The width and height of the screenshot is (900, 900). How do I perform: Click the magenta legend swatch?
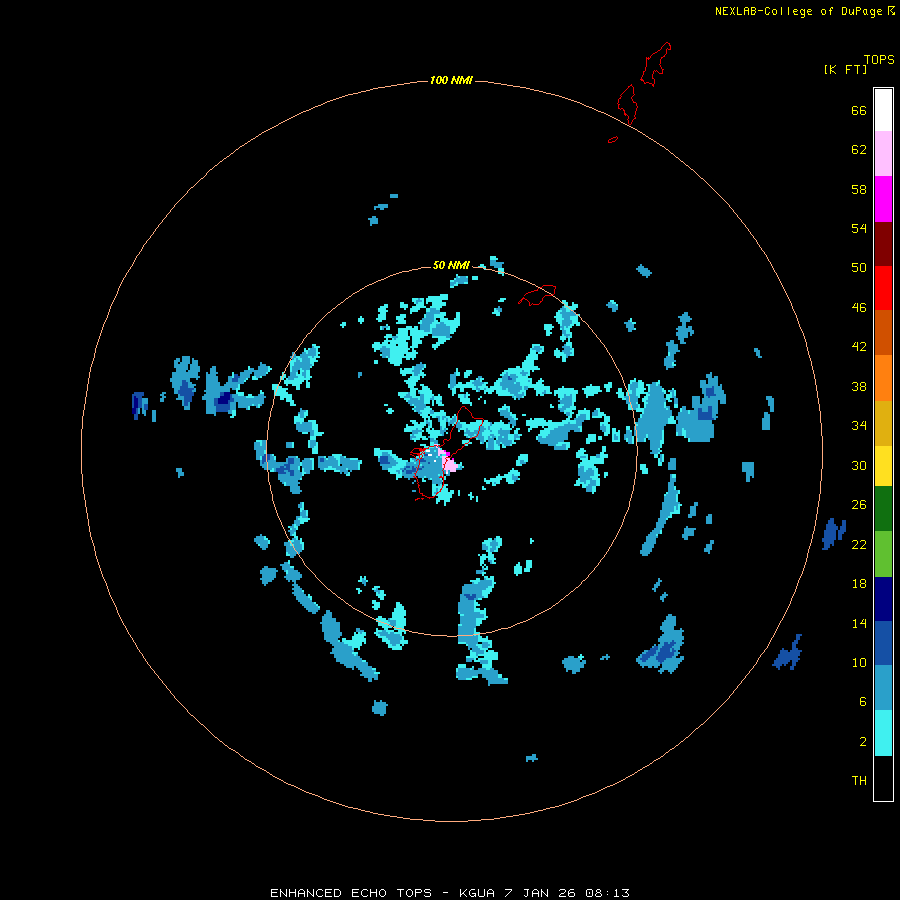point(883,199)
